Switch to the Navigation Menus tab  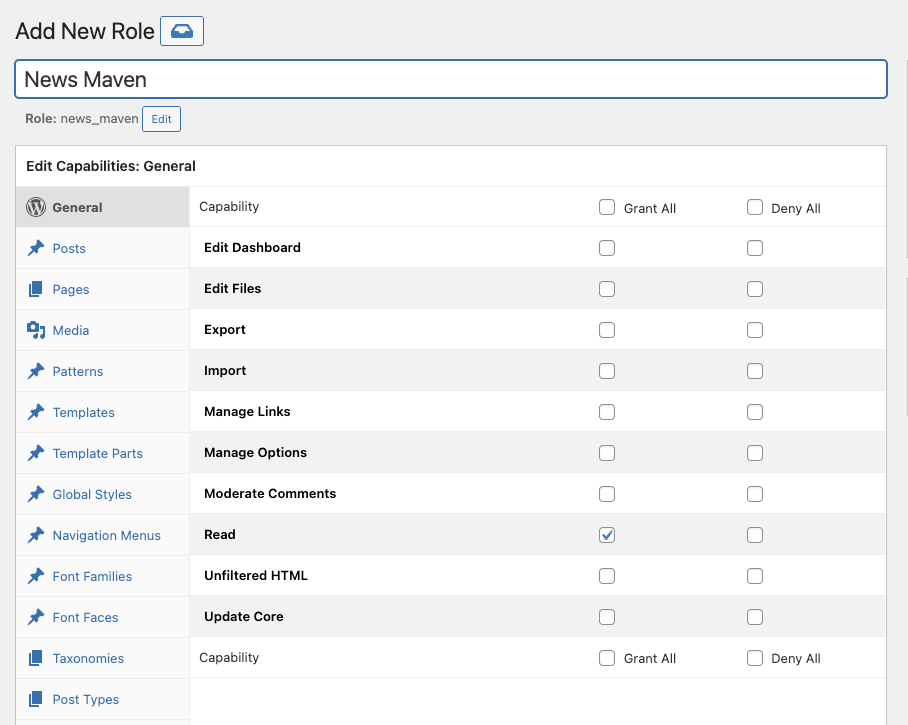click(106, 535)
